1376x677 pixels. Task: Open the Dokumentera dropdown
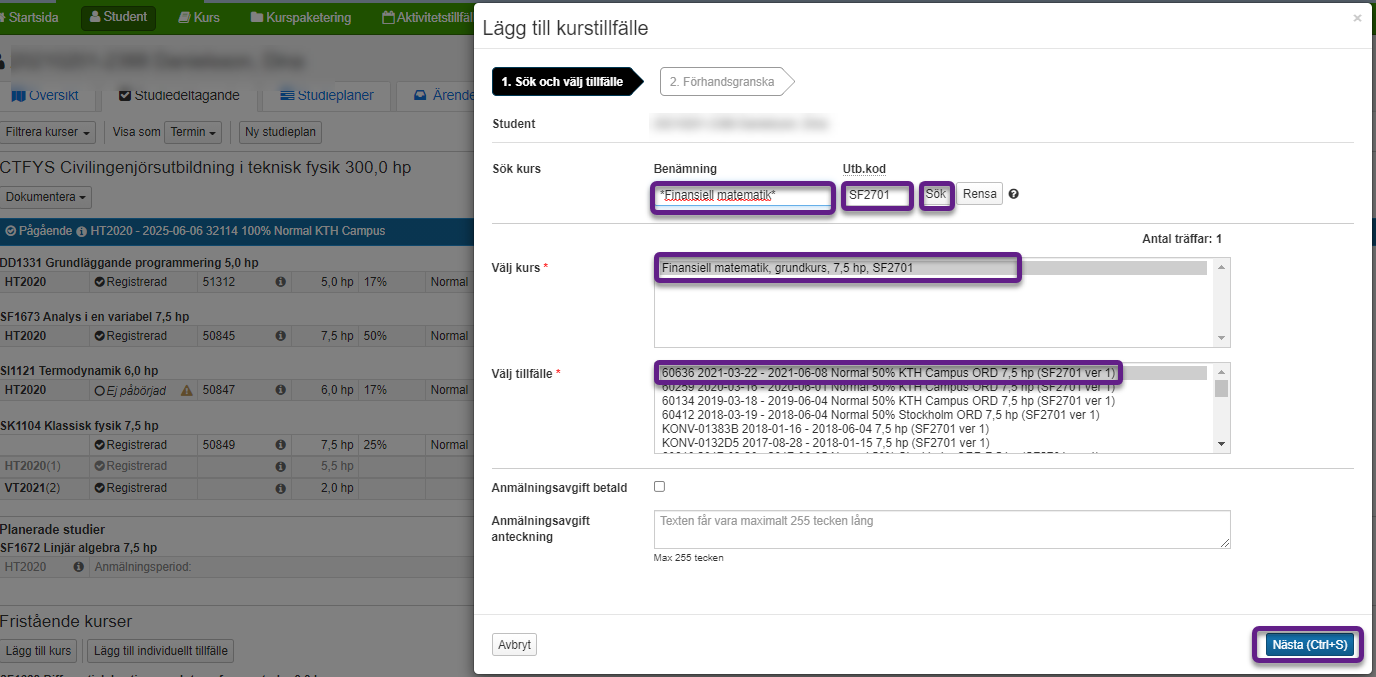coord(45,198)
